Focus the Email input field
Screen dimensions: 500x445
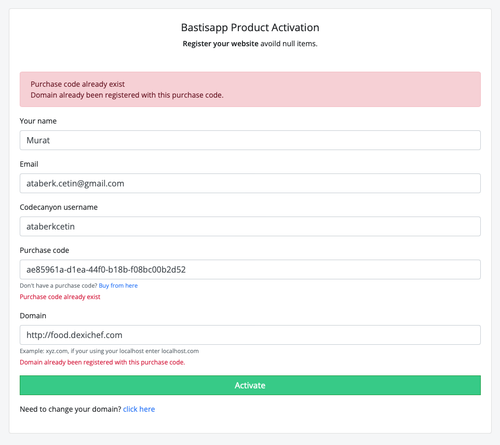pyautogui.click(x=250, y=183)
